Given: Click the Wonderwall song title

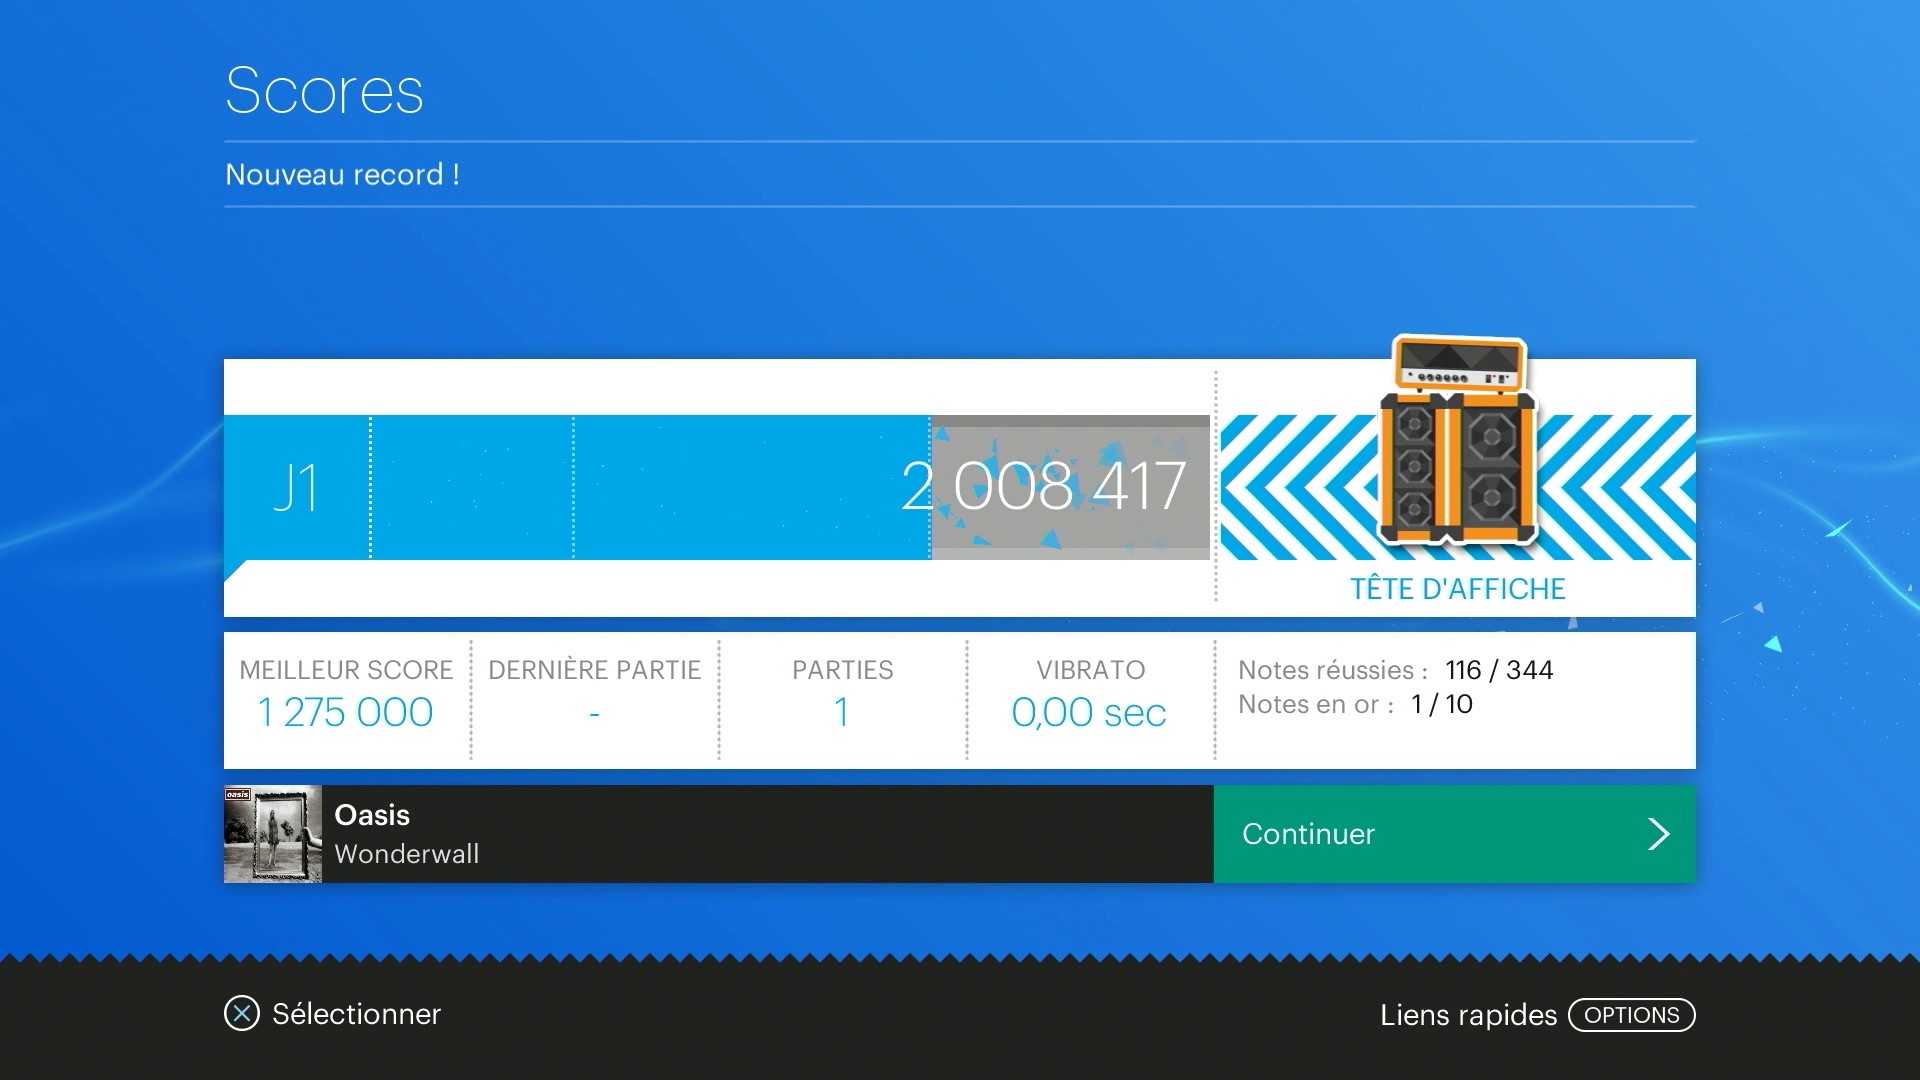Looking at the screenshot, I should tap(406, 854).
